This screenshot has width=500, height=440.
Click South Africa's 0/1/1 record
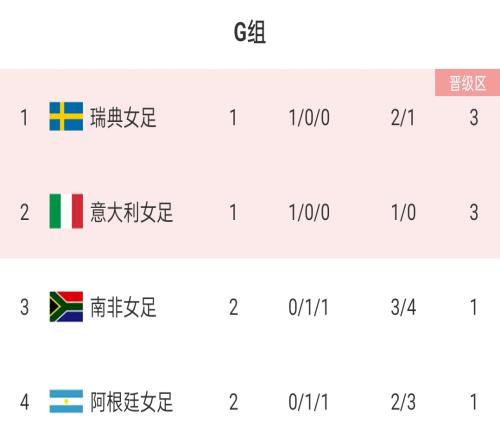click(308, 307)
